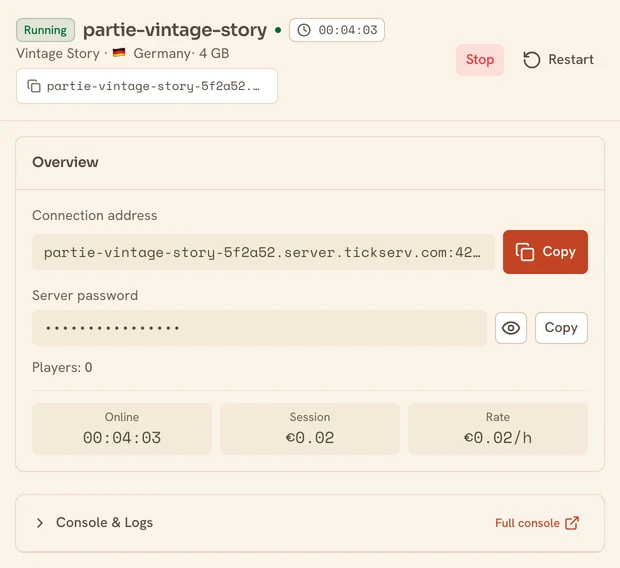
Task: Restart the server with the Restart button
Action: pyautogui.click(x=558, y=60)
